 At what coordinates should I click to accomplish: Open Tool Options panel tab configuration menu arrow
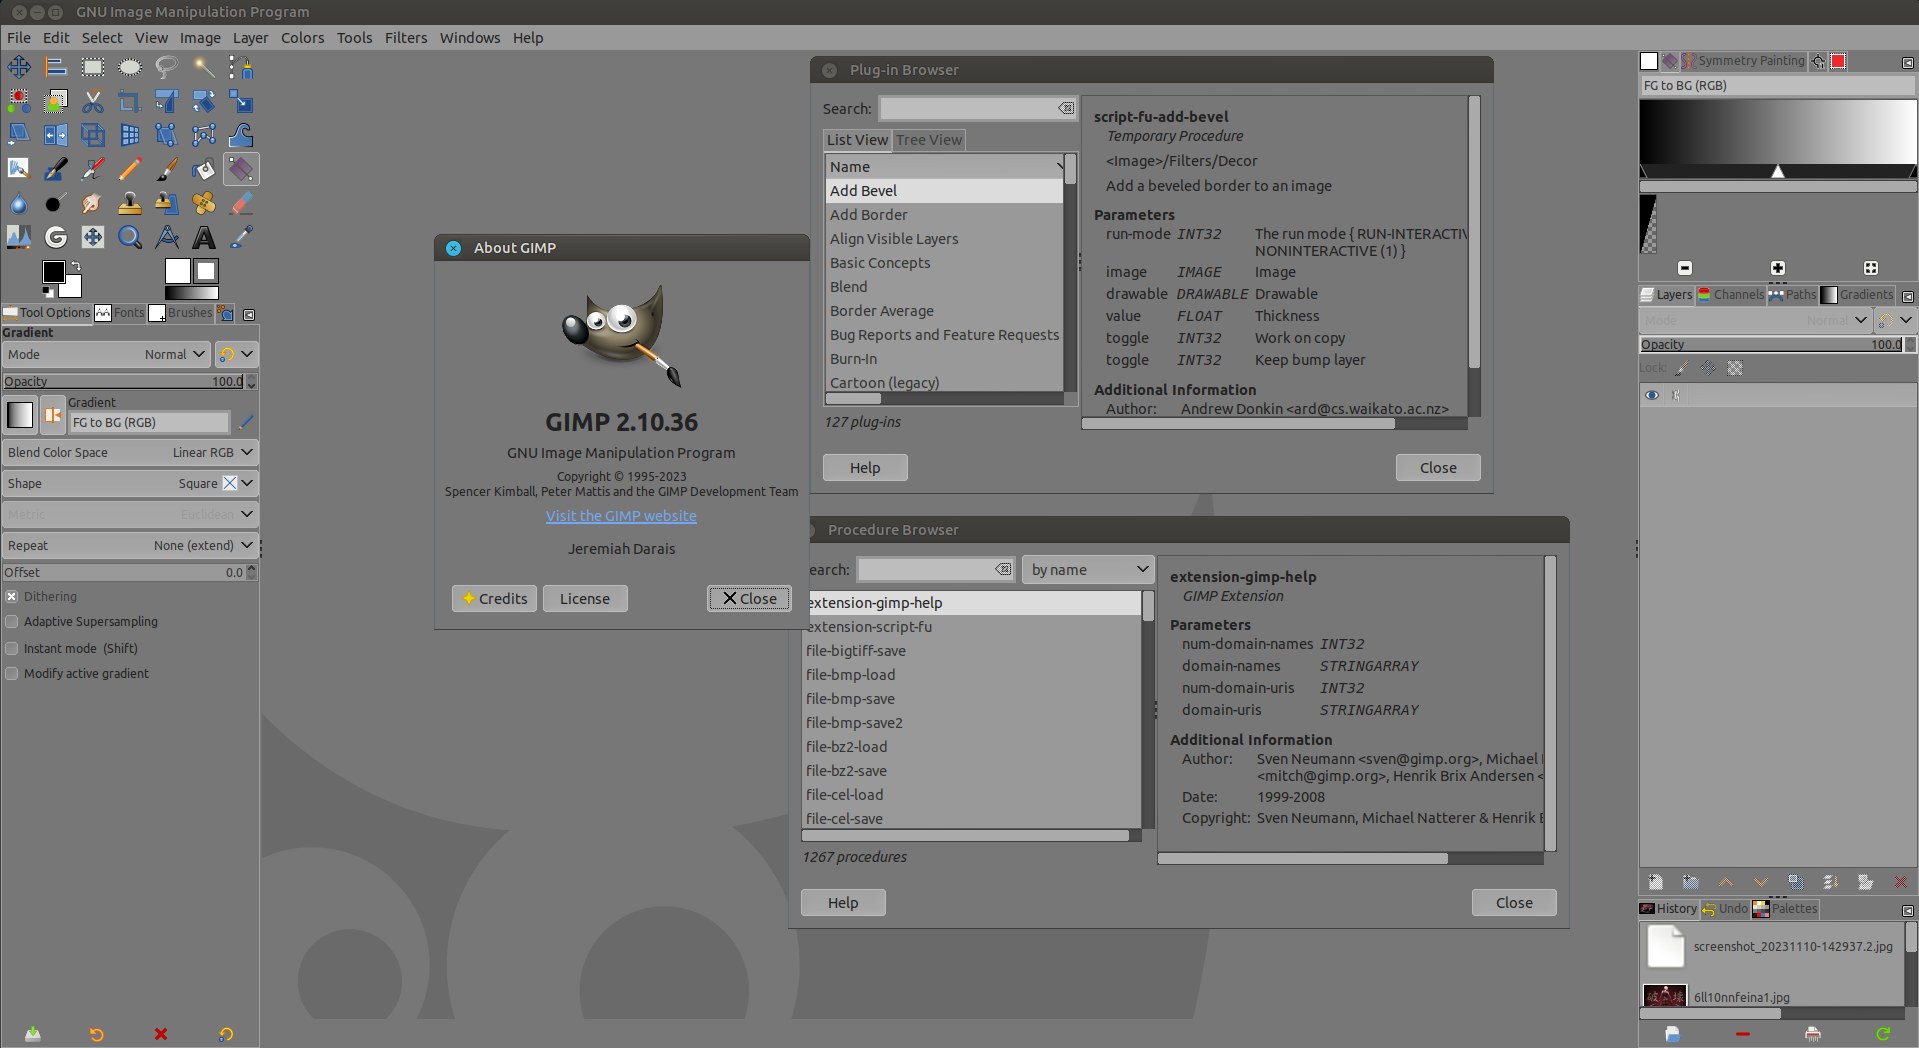pos(249,314)
